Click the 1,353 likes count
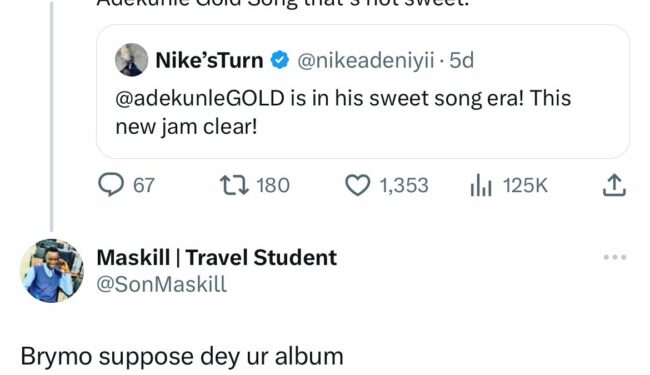650x375 pixels. click(x=404, y=185)
